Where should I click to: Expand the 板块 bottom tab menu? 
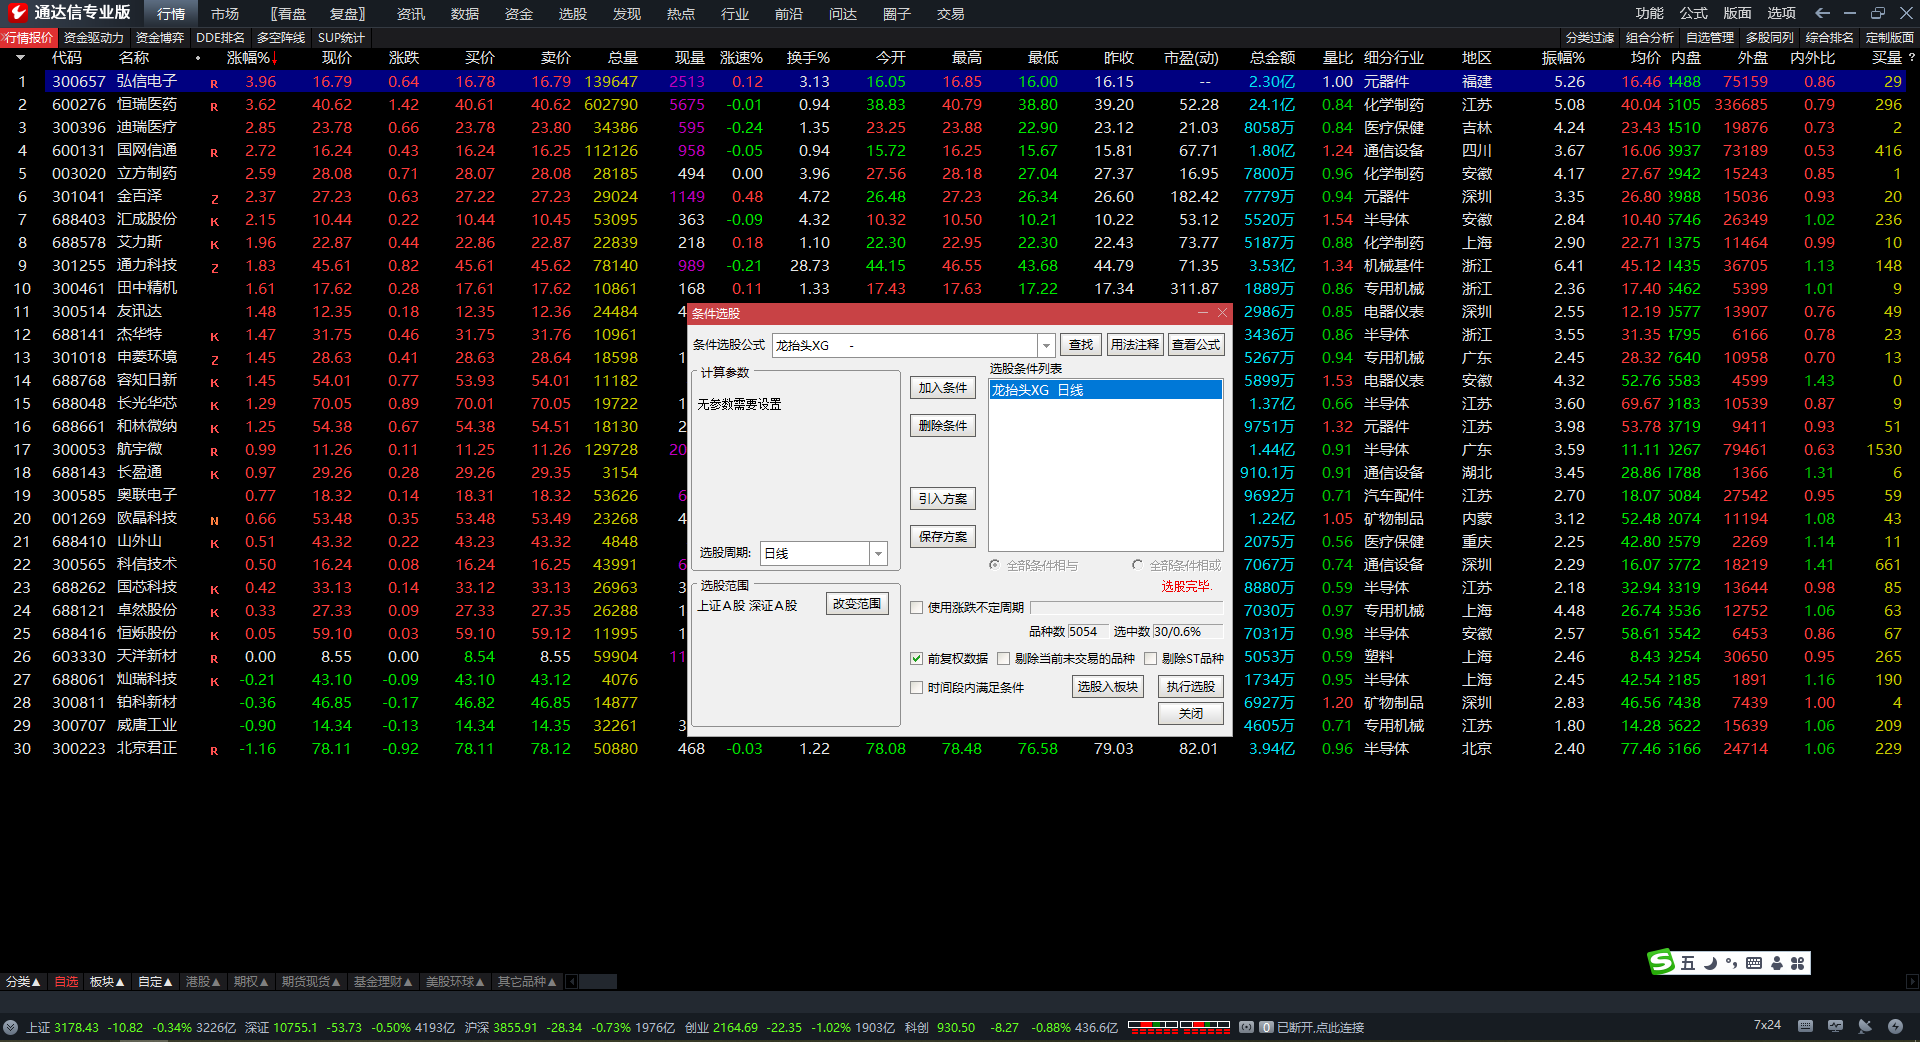point(107,982)
